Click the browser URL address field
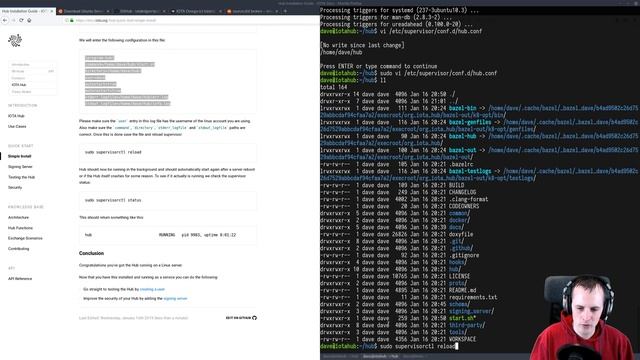Image resolution: width=640 pixels, height=360 pixels. coord(192,20)
